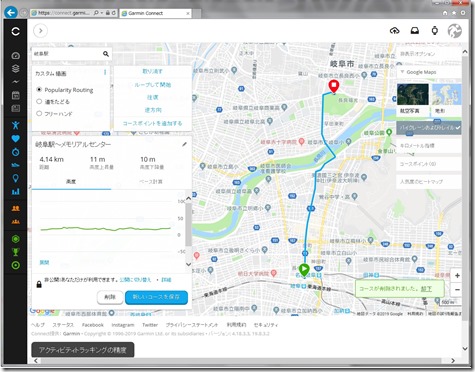Open the stacked layers icon in sidebar

[x=16, y=69]
